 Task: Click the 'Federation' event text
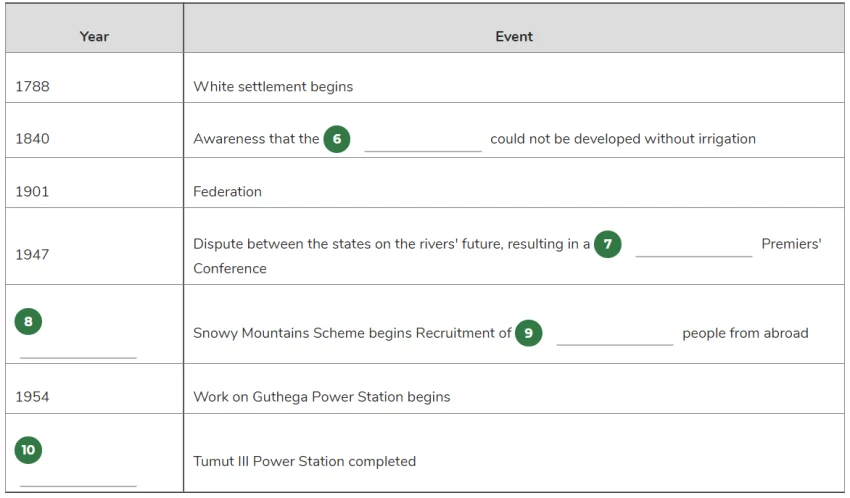point(228,192)
